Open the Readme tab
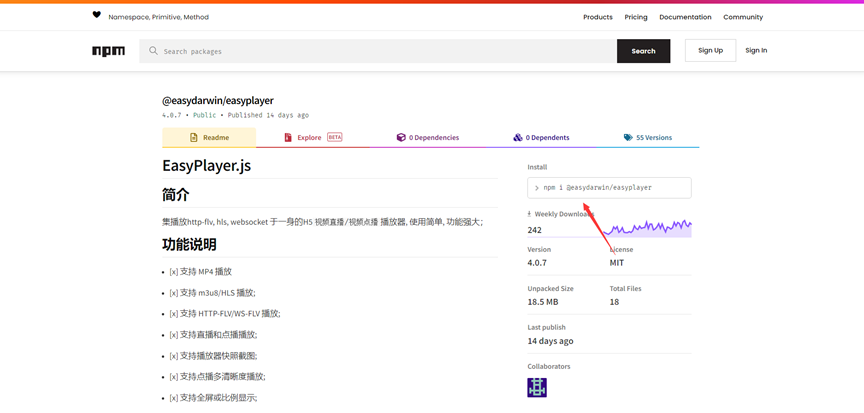 (x=209, y=138)
